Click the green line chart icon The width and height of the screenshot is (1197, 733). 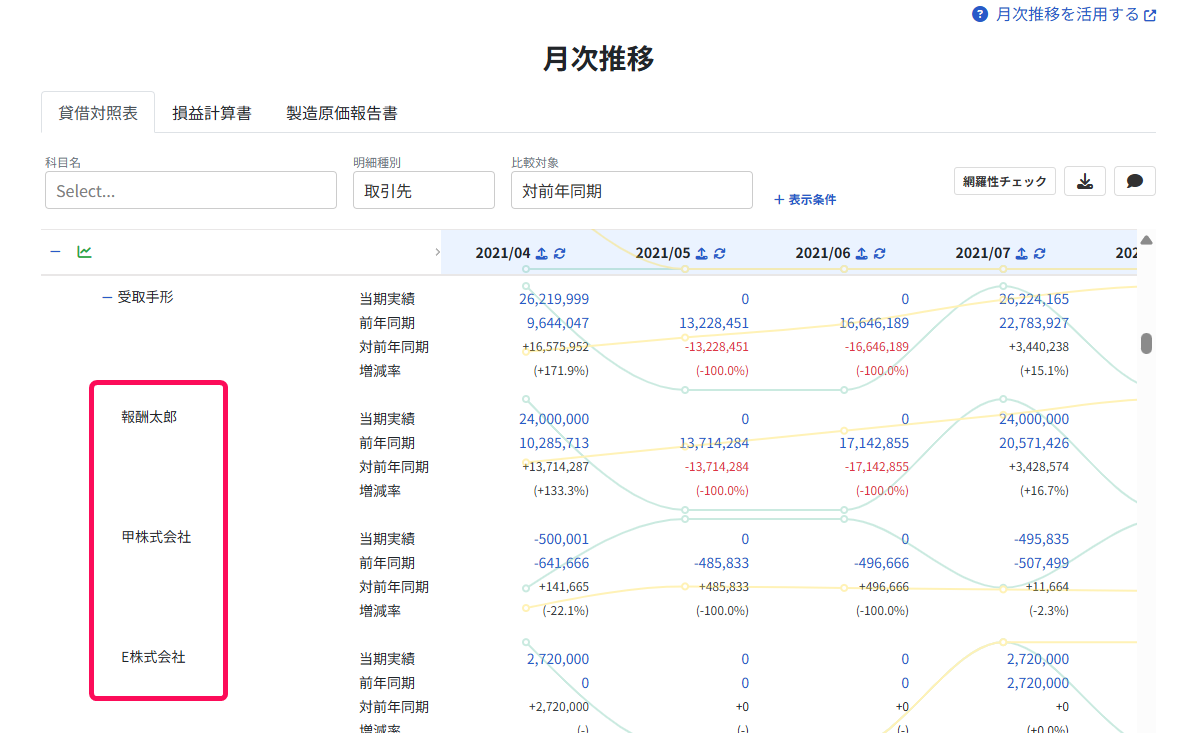[84, 252]
